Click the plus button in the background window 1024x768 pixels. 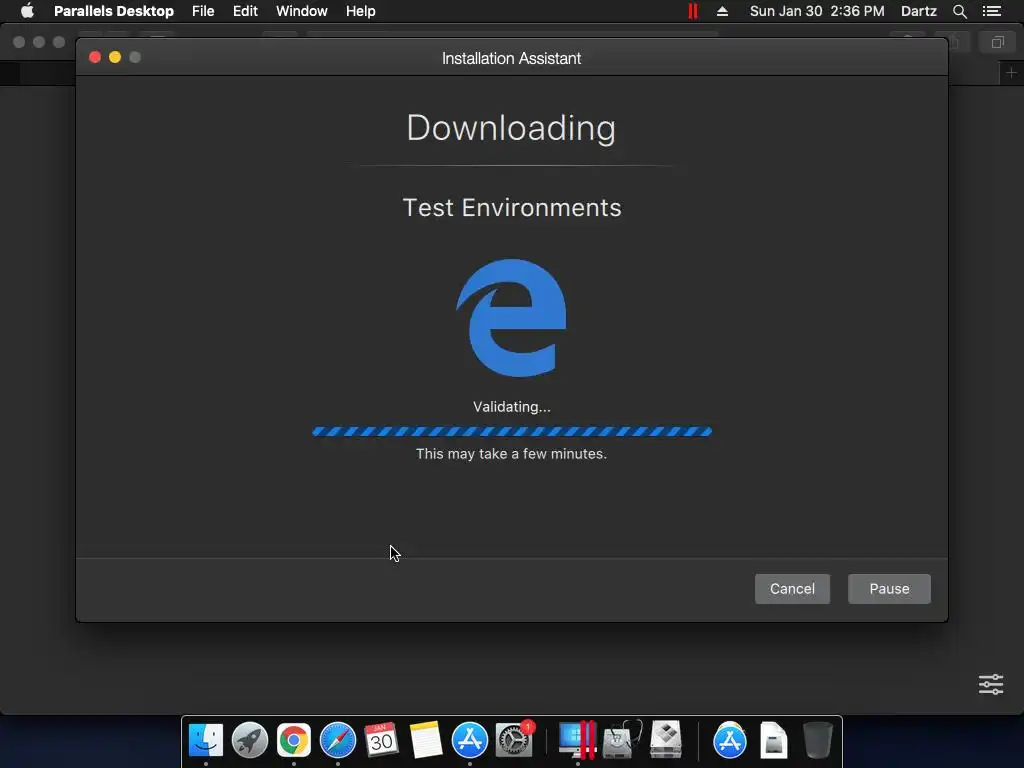[x=1011, y=72]
